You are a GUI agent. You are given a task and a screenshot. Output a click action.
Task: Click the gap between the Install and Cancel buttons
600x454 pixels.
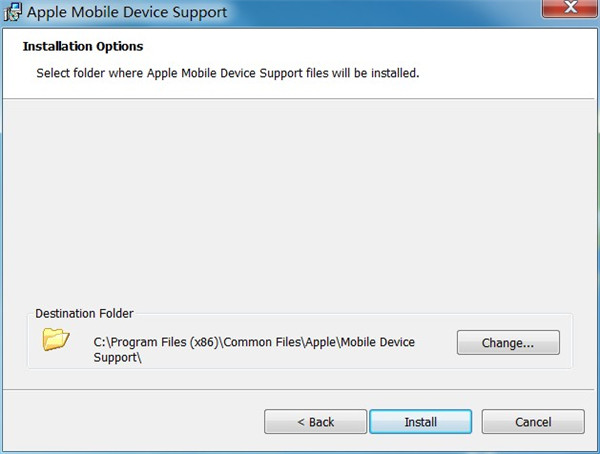pyautogui.click(x=476, y=422)
